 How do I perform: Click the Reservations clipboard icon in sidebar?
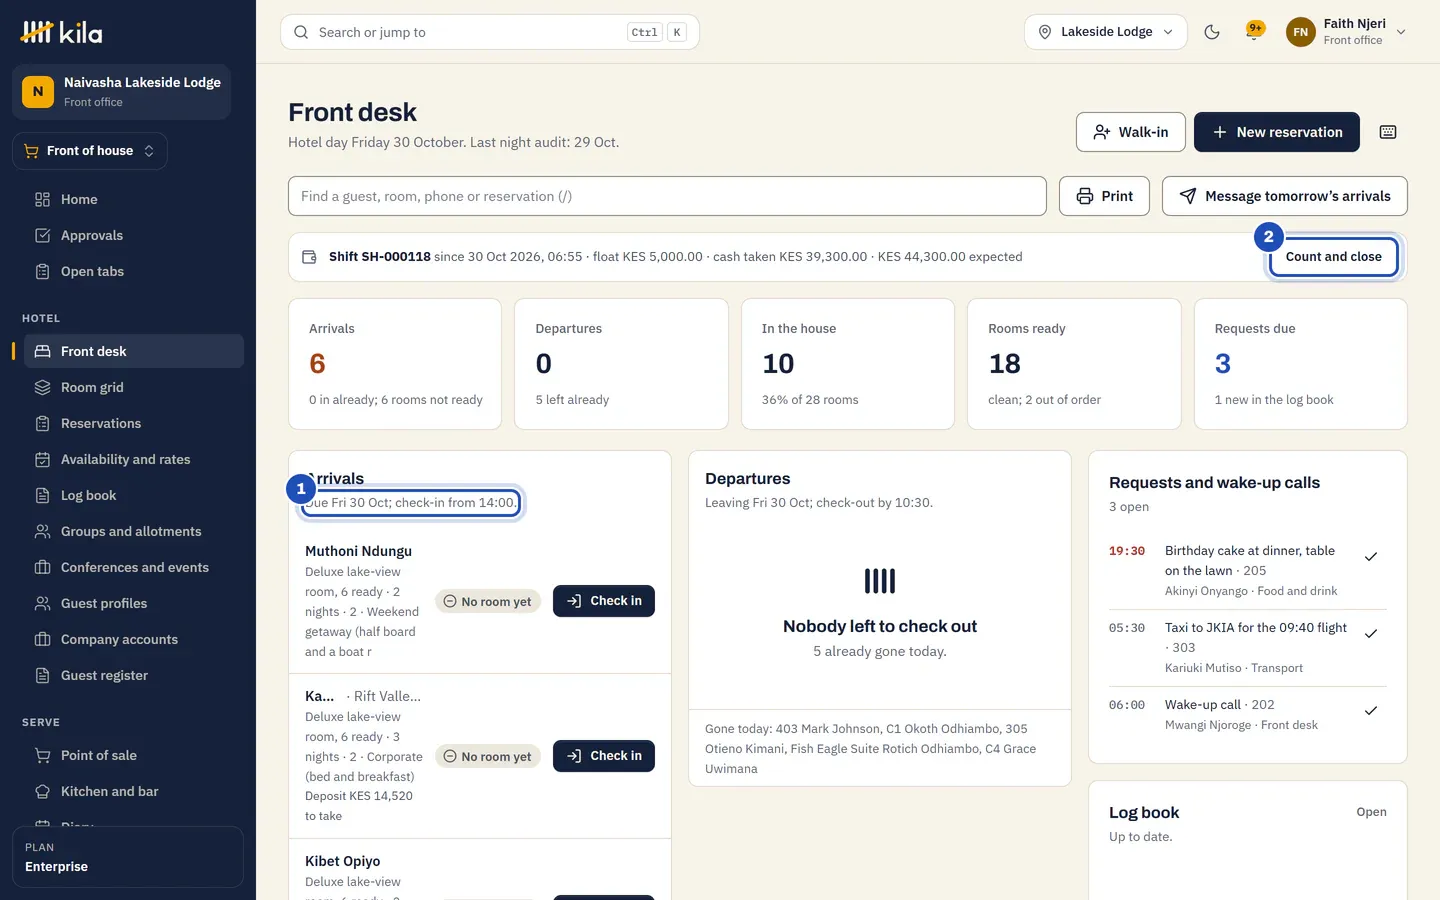coord(42,424)
